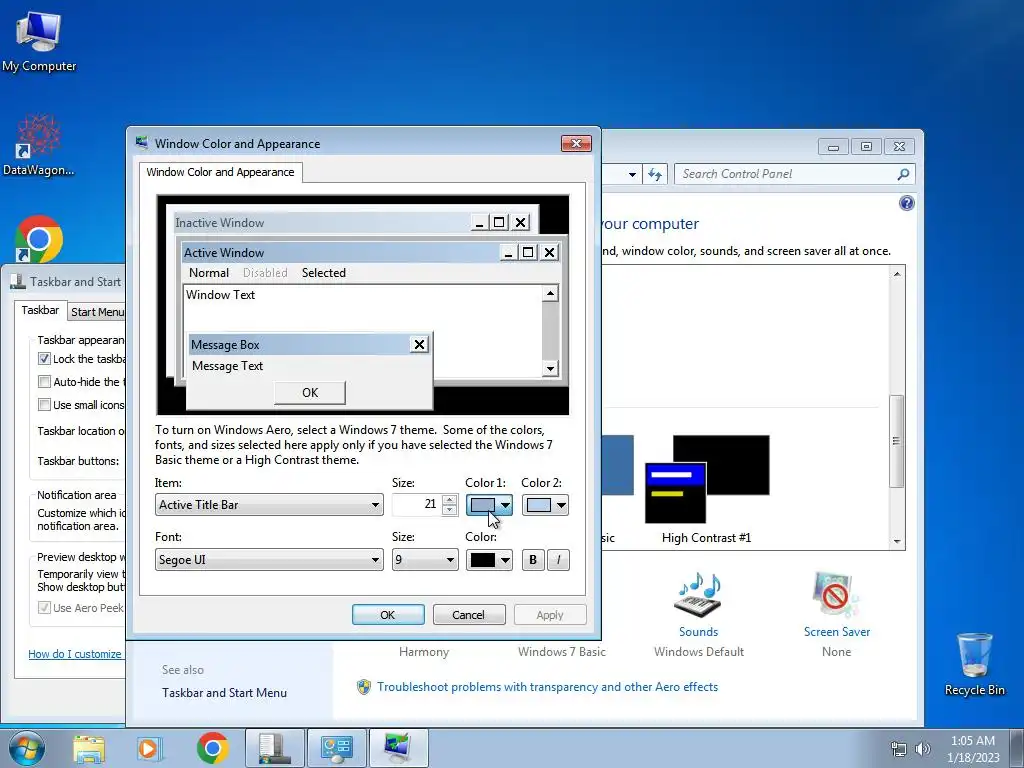1024x768 pixels.
Task: Enable Auto-hide the taskbar checkbox
Action: coord(44,381)
